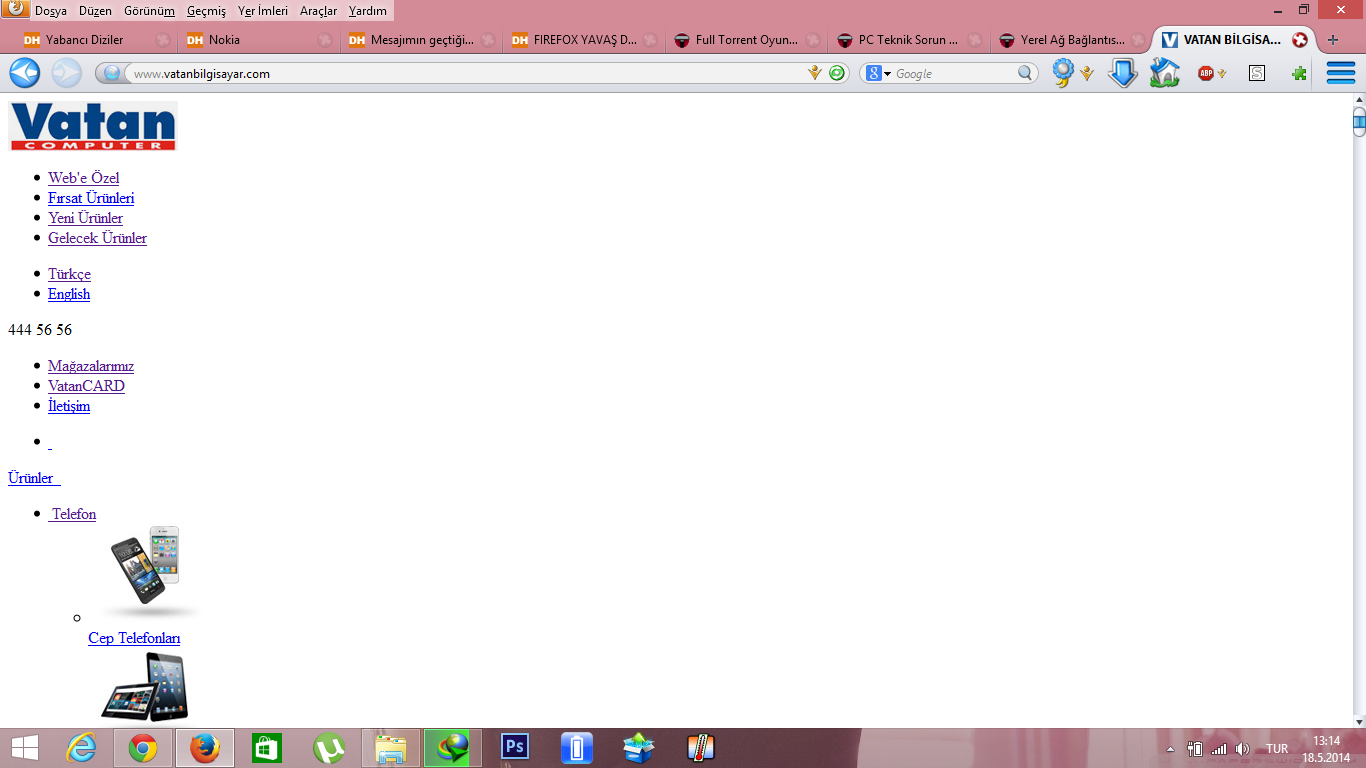Viewport: 1366px width, 768px height.
Task: Open File Explorer from the taskbar
Action: [x=391, y=748]
